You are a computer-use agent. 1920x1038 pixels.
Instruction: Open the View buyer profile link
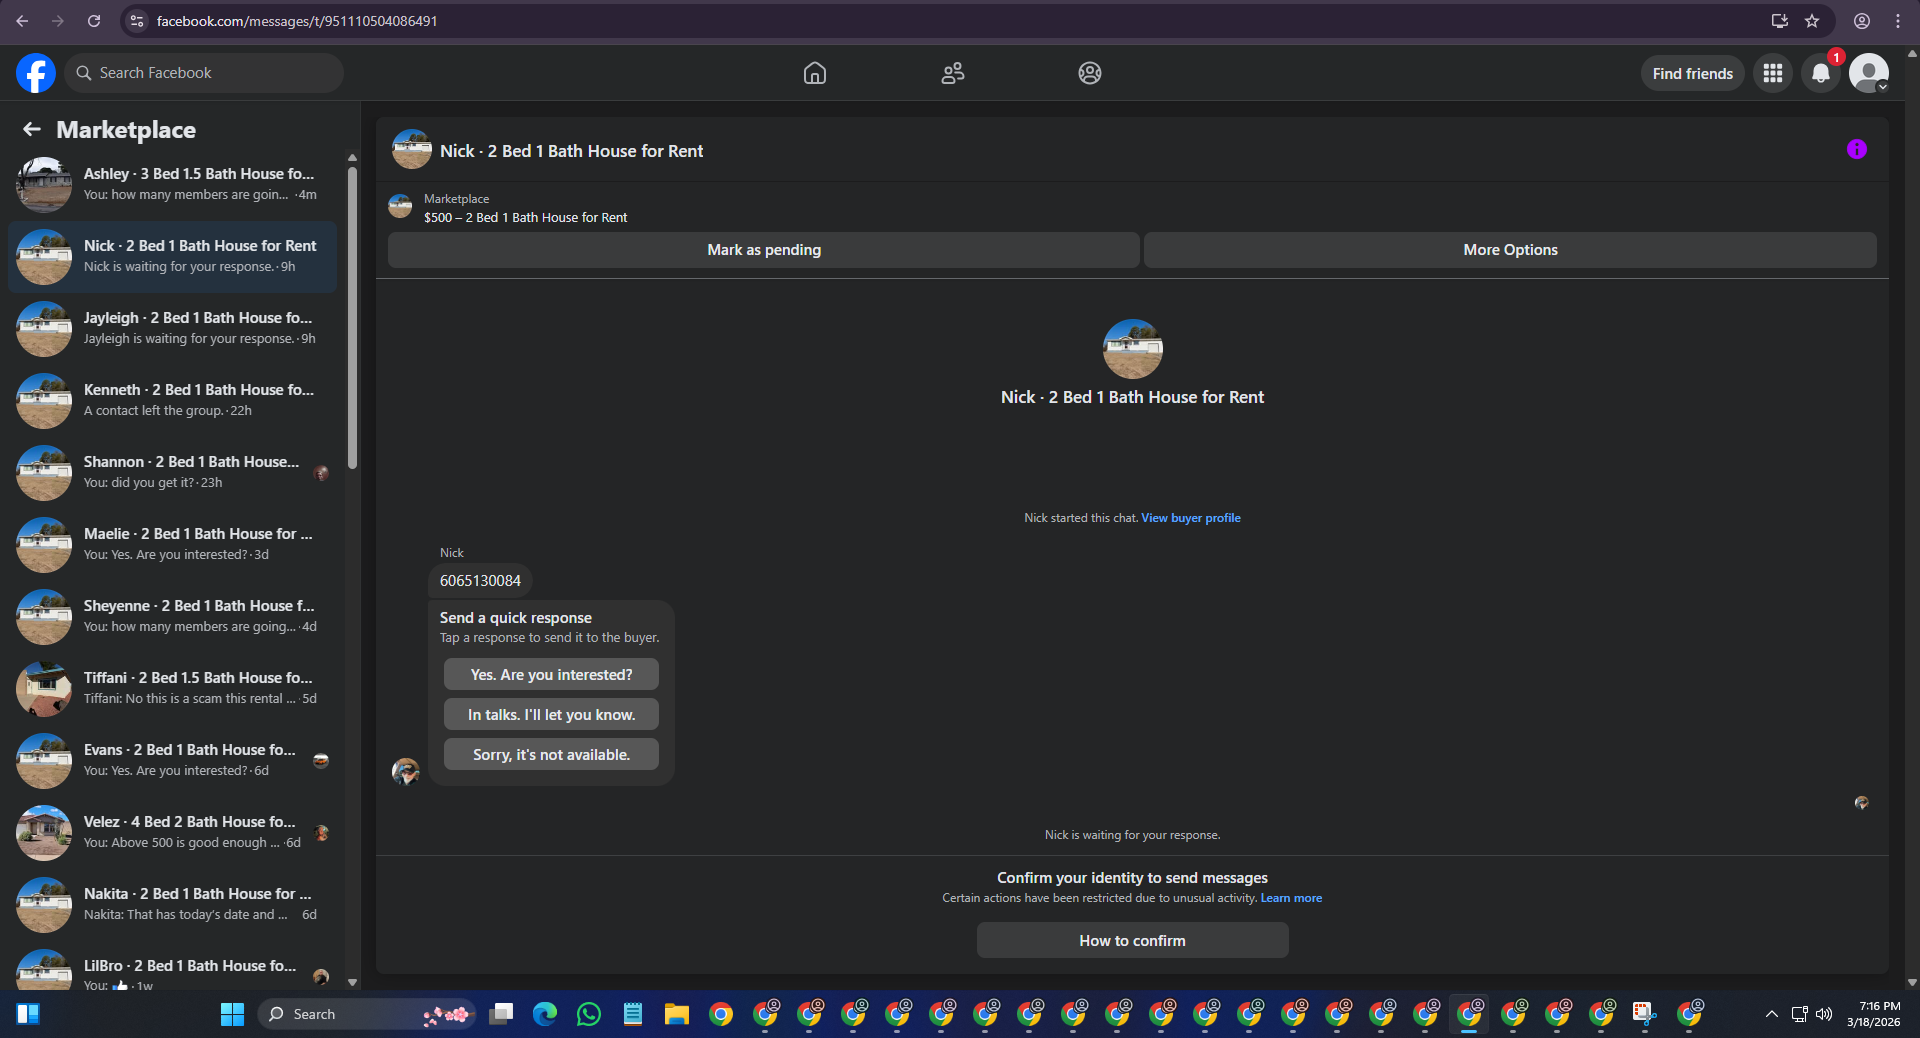[x=1191, y=518]
